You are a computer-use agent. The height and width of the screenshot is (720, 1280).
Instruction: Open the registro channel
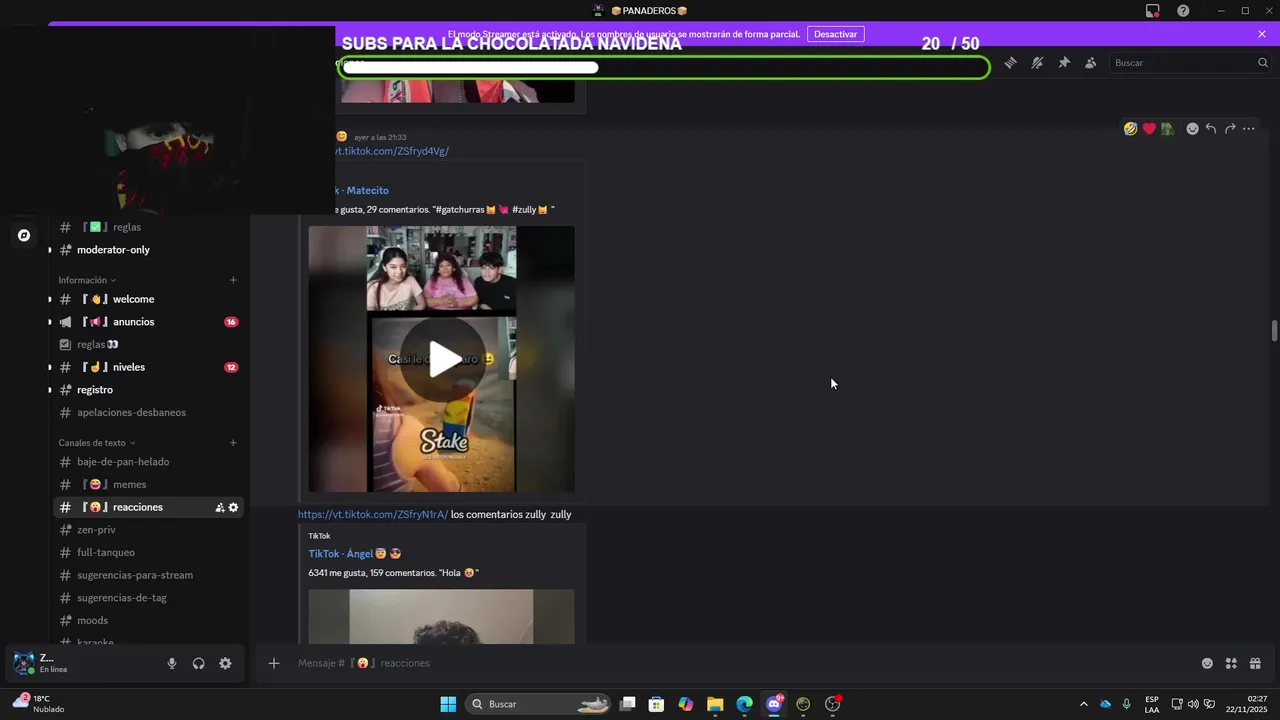pos(149,390)
